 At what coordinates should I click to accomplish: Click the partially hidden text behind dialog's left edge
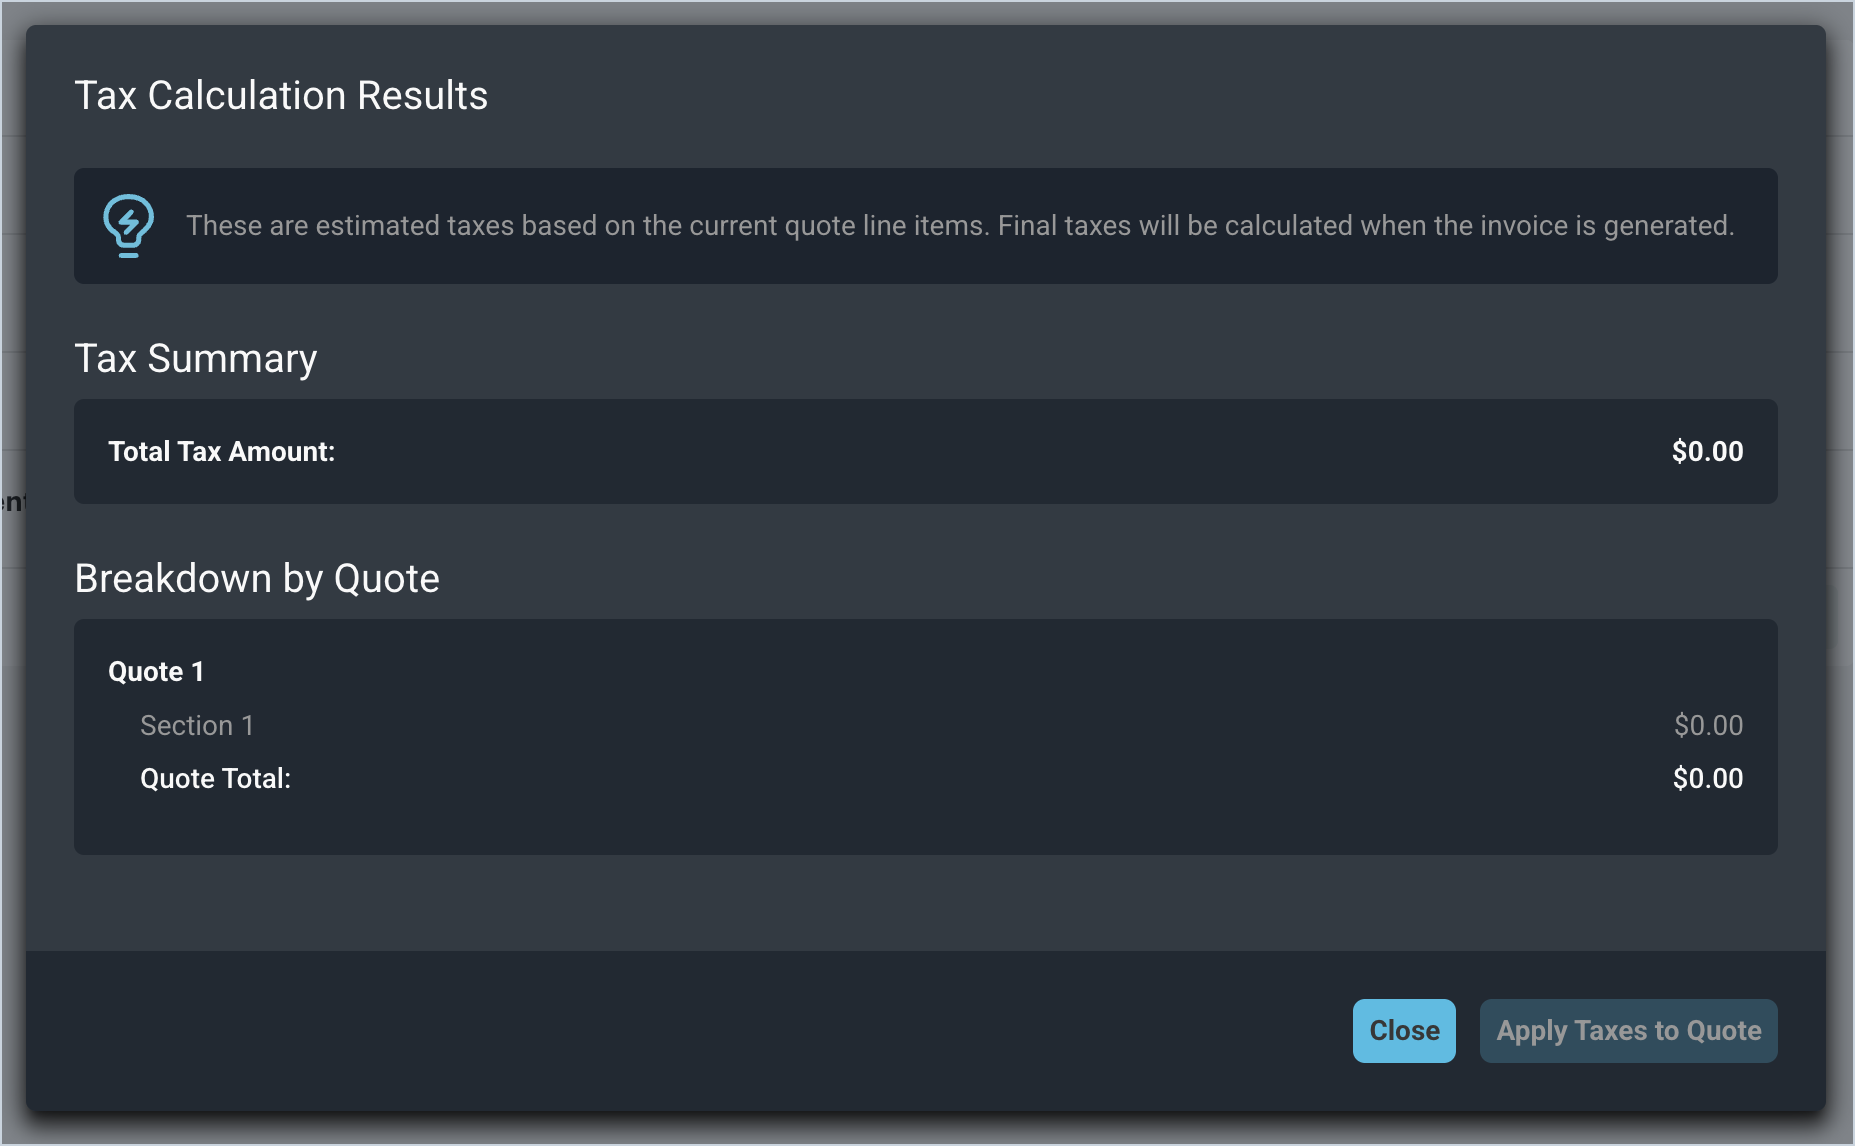(x=12, y=502)
